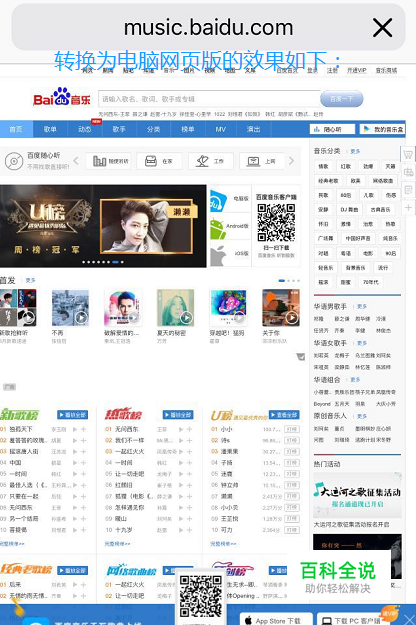Open the 大运河之歌征集活动 banner
Image resolution: width=416 pixels, height=625 pixels.
[x=357, y=496]
